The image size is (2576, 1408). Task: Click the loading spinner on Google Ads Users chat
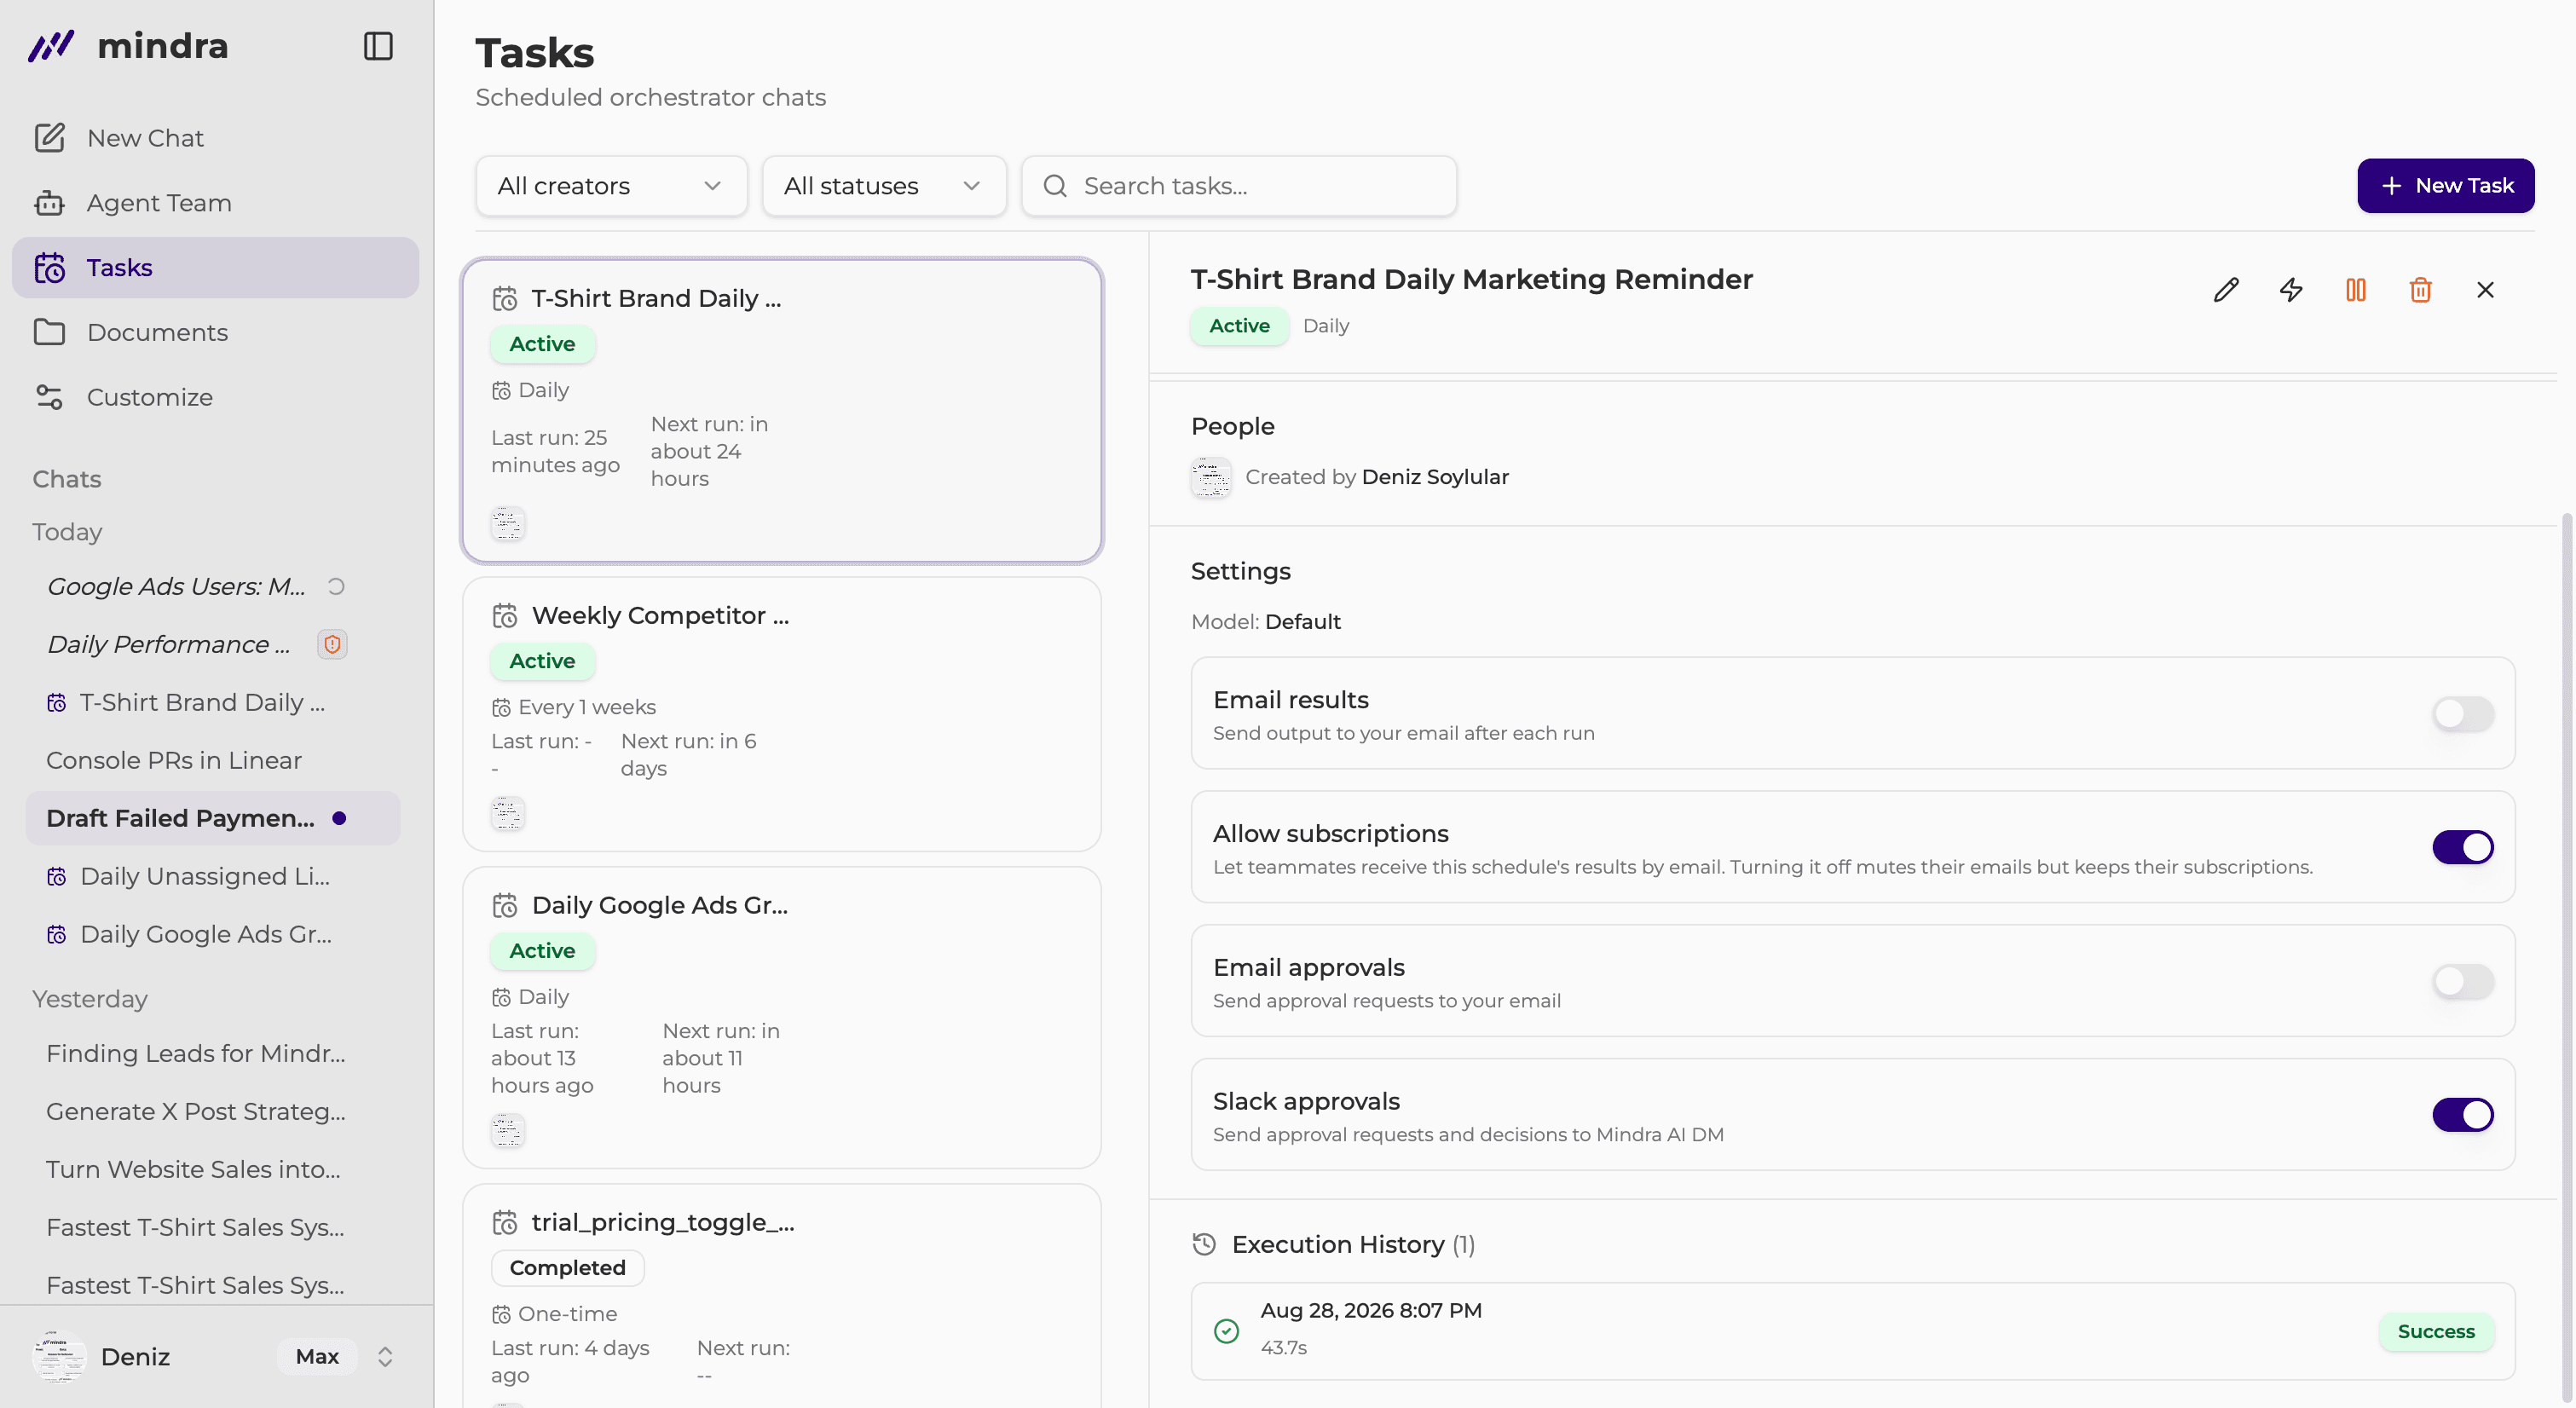(336, 586)
